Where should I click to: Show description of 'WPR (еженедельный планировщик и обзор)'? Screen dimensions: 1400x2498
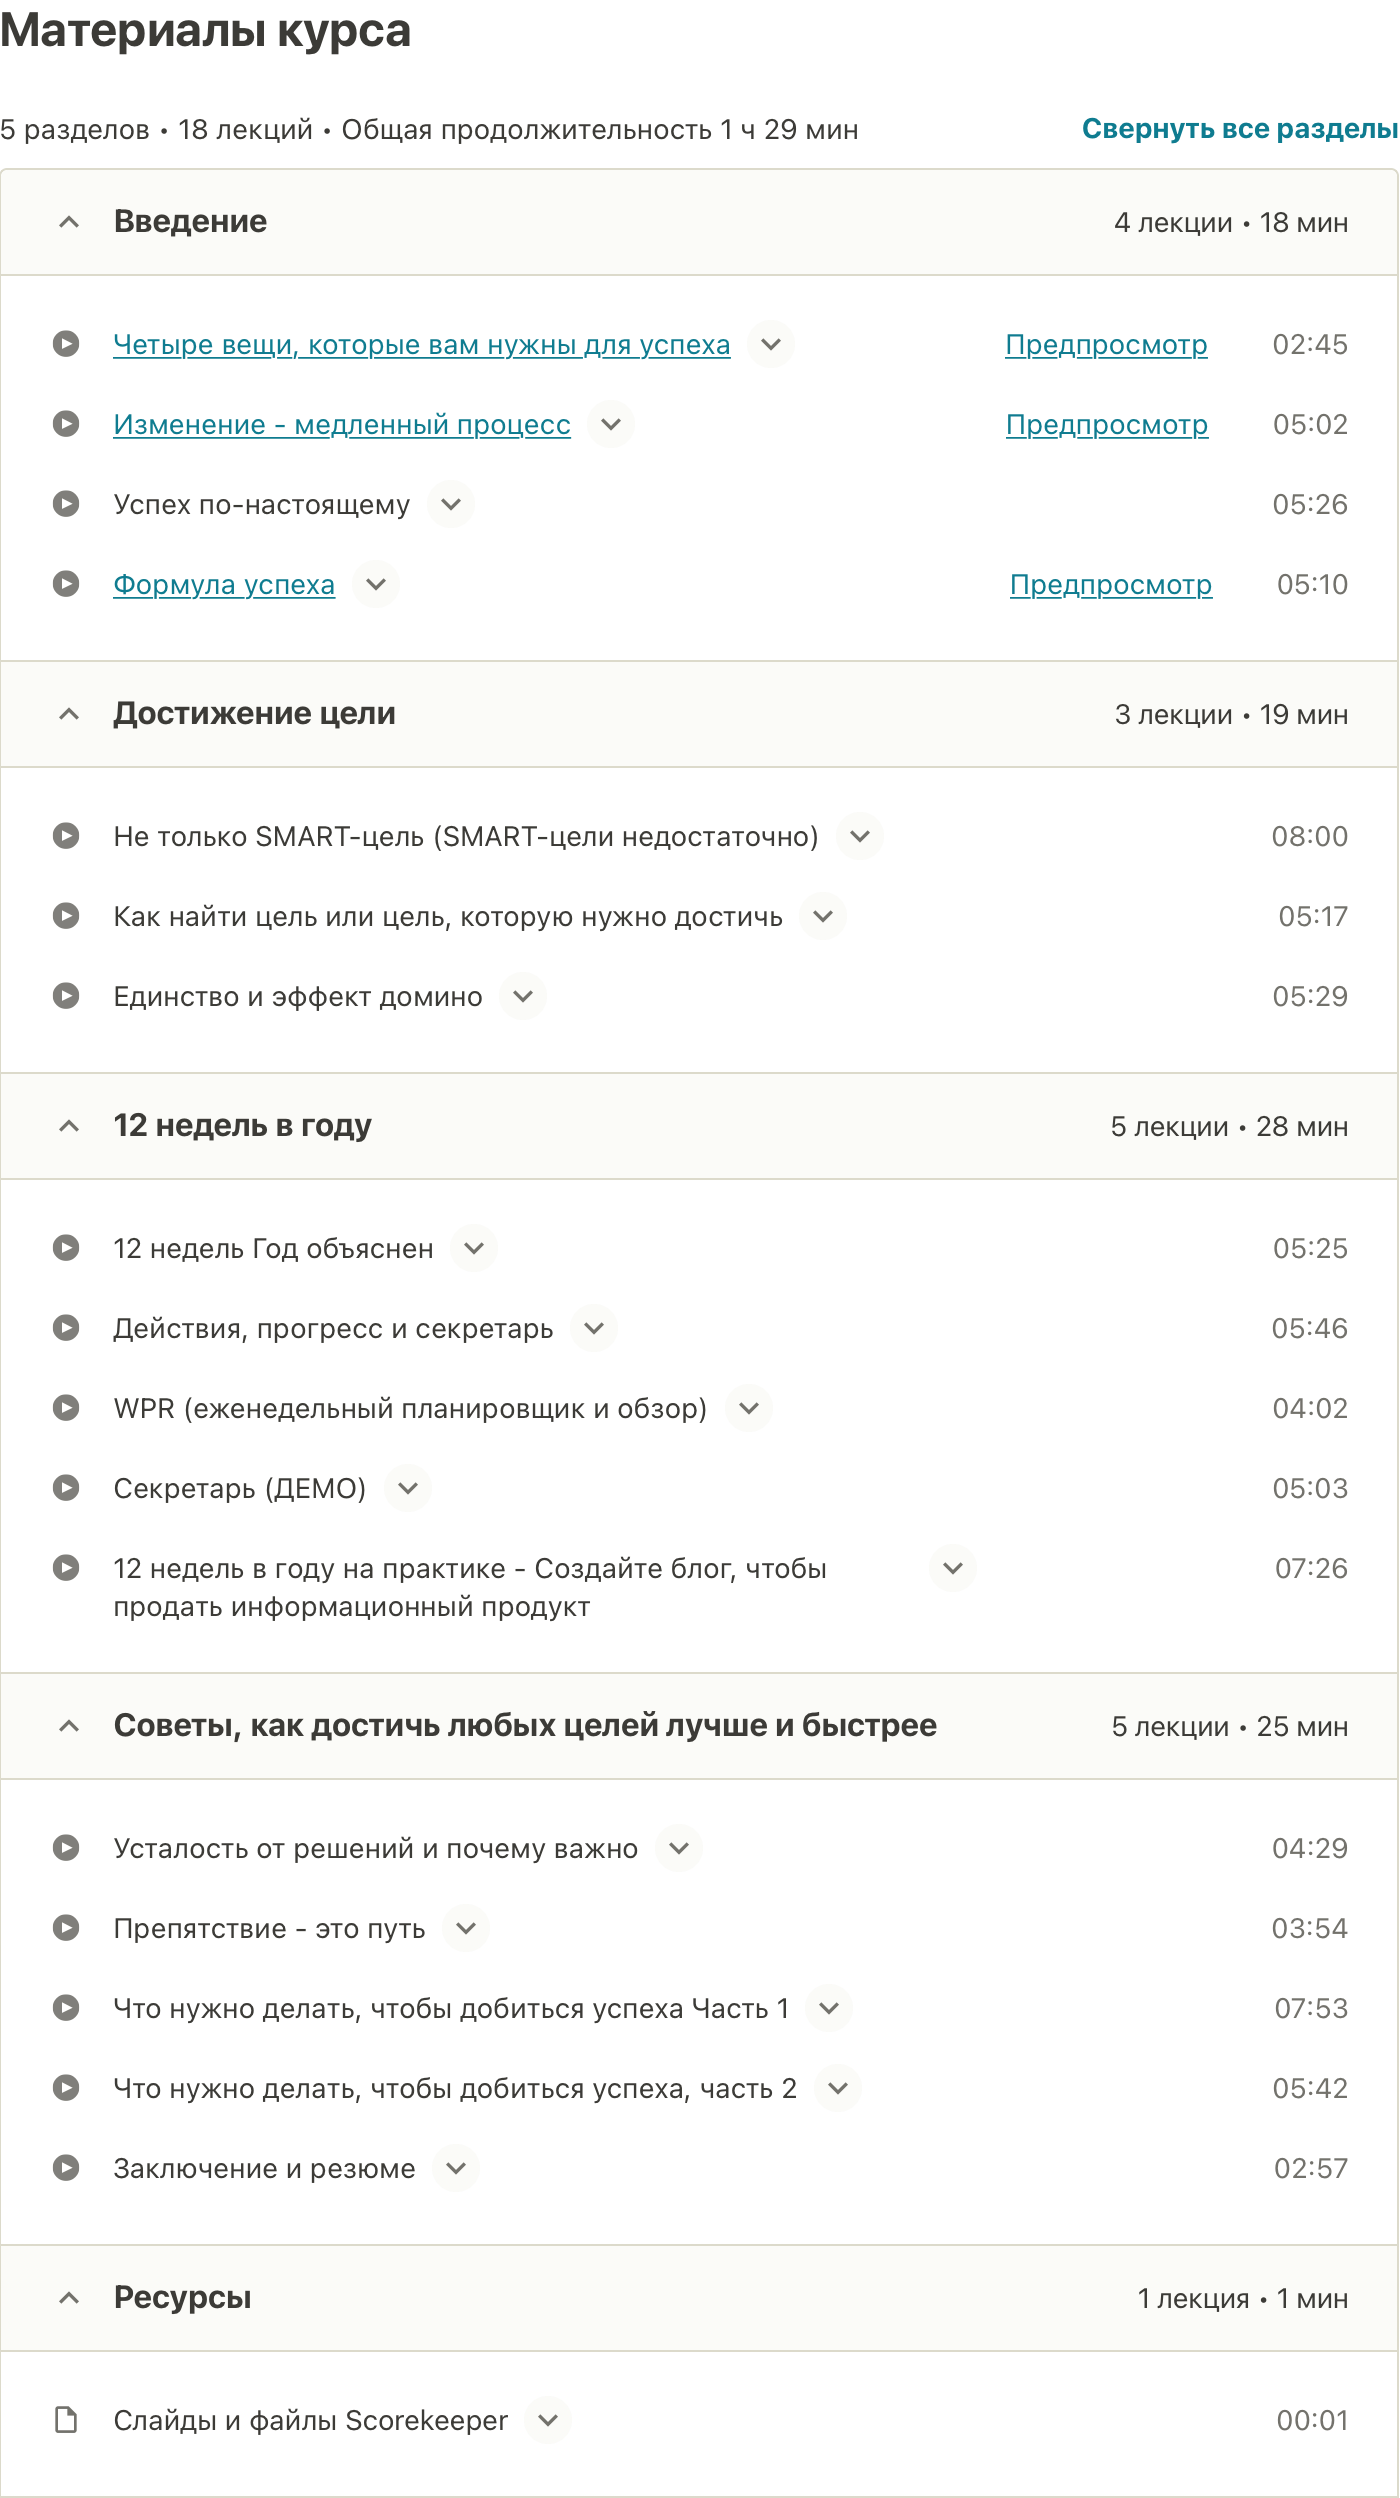tap(749, 1408)
